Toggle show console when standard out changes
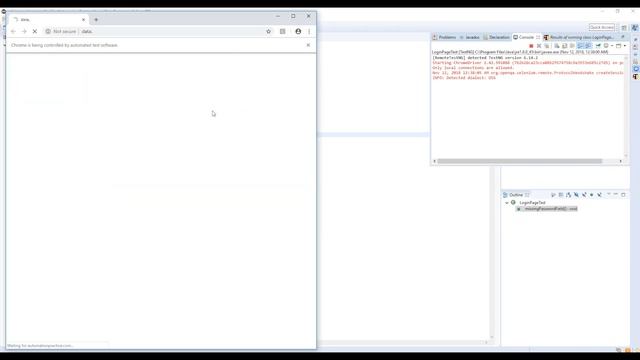This screenshot has width=640, height=360. click(x=580, y=46)
